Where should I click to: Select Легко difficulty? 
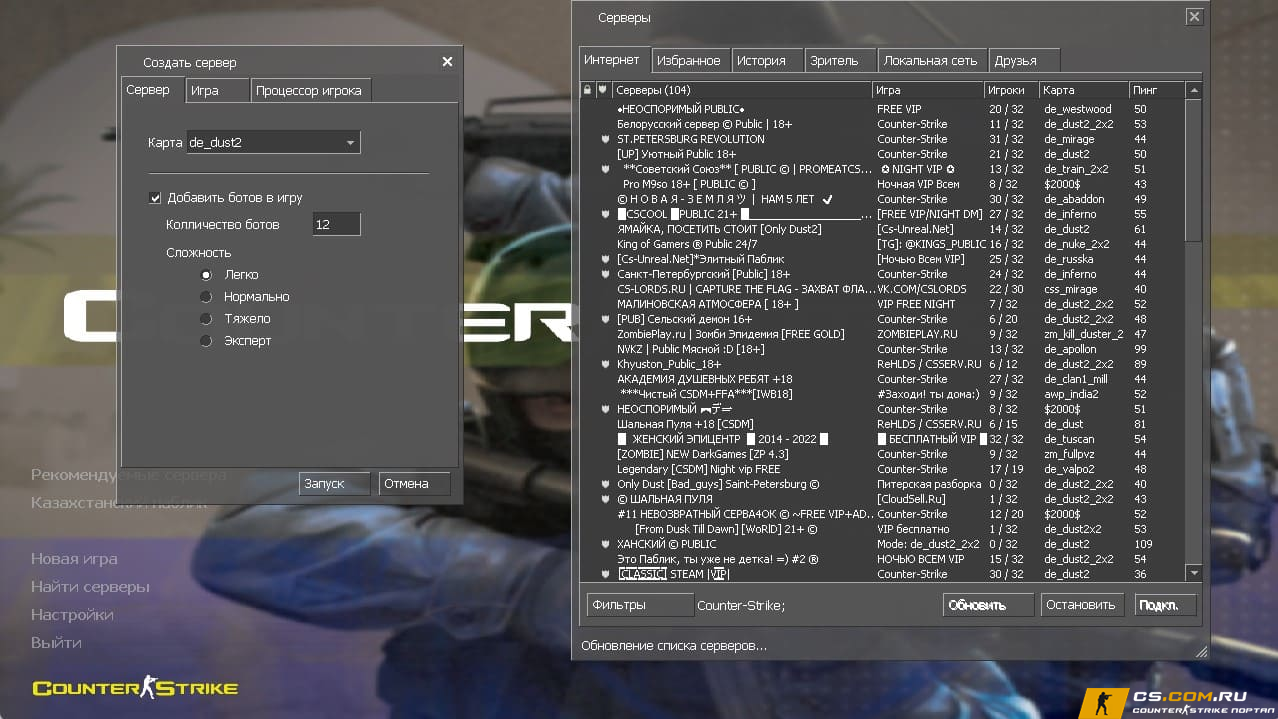click(x=206, y=274)
